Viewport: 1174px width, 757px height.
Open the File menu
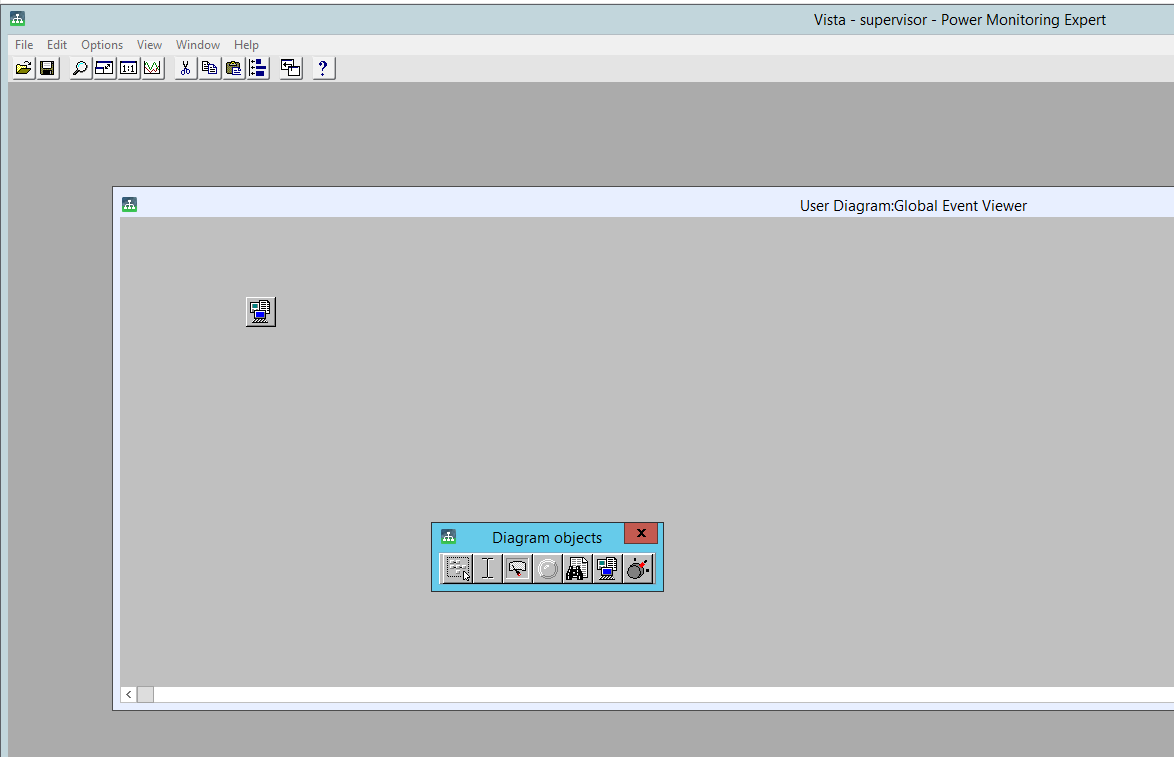pos(24,45)
